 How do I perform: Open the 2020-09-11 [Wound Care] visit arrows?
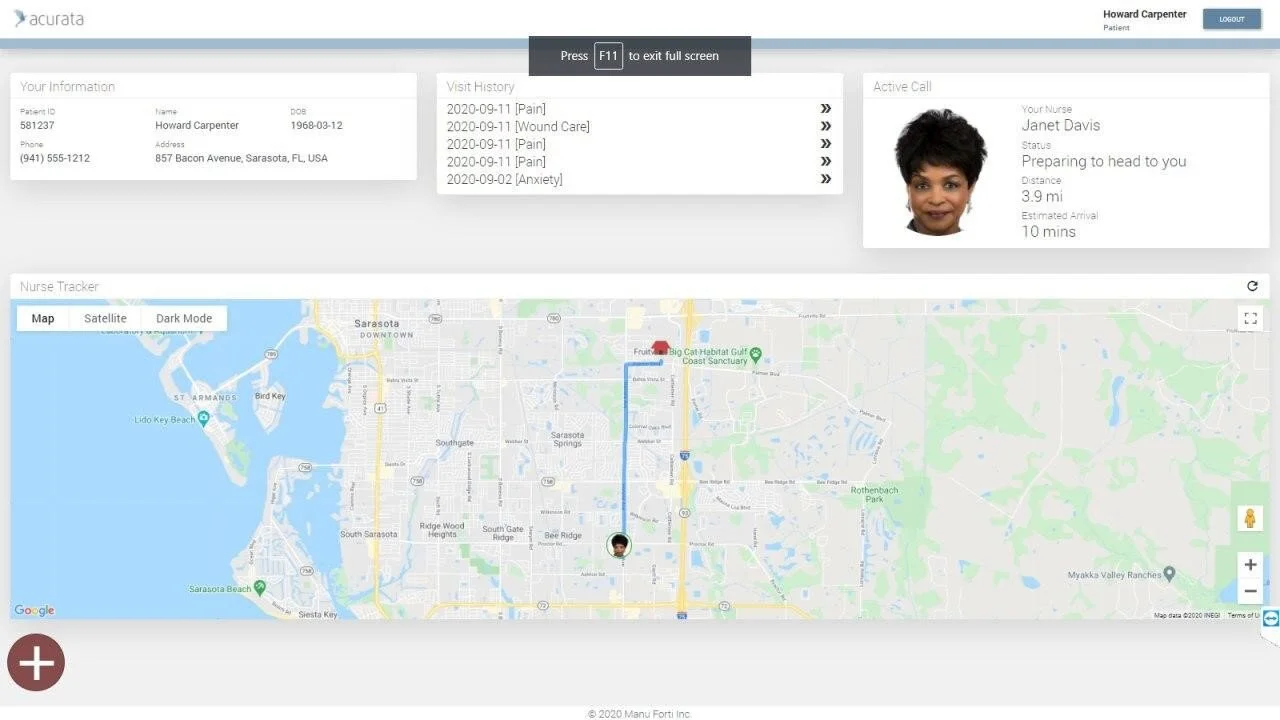826,126
